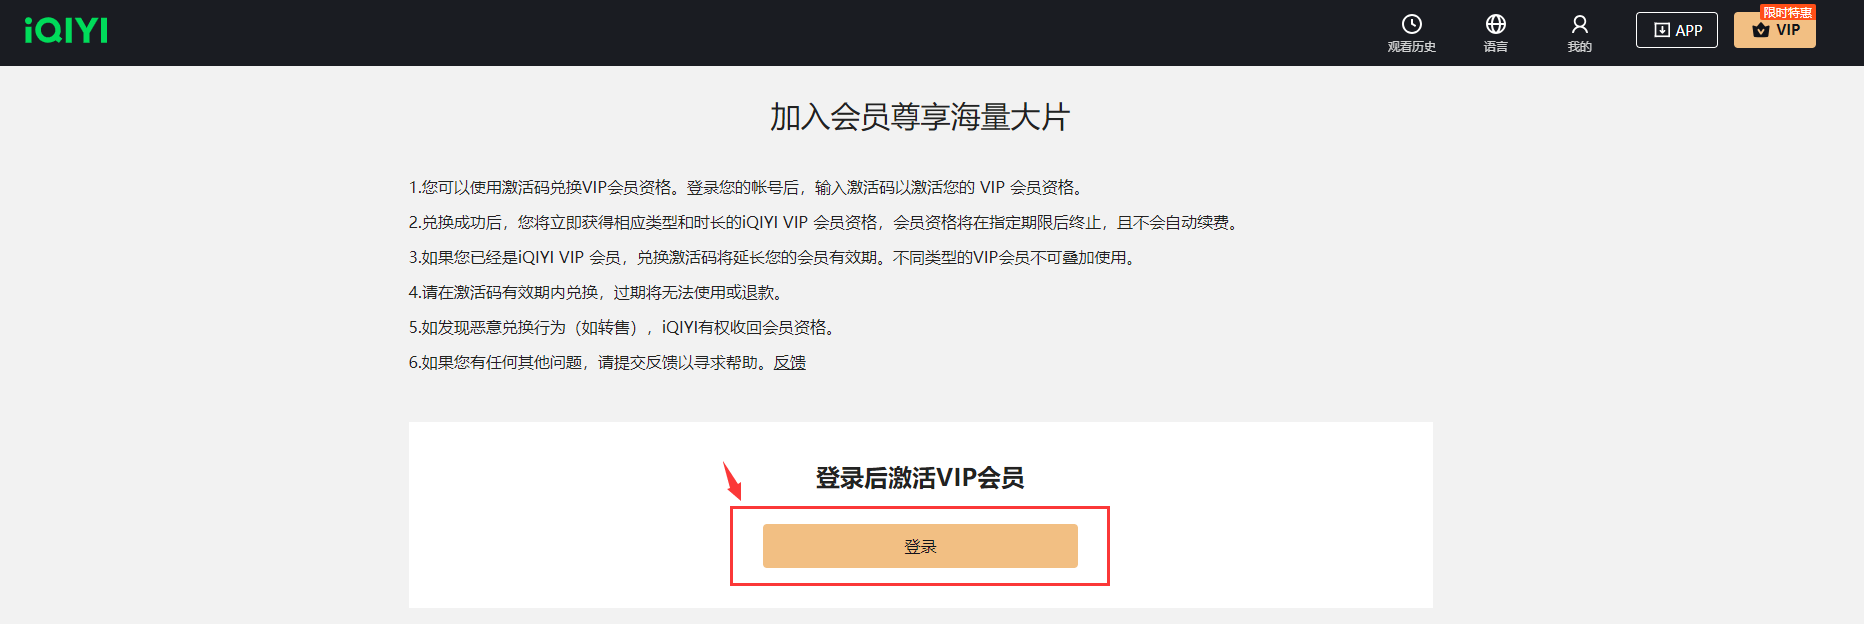This screenshot has width=1864, height=624.
Task: Click the red arrow annotation
Action: click(732, 480)
